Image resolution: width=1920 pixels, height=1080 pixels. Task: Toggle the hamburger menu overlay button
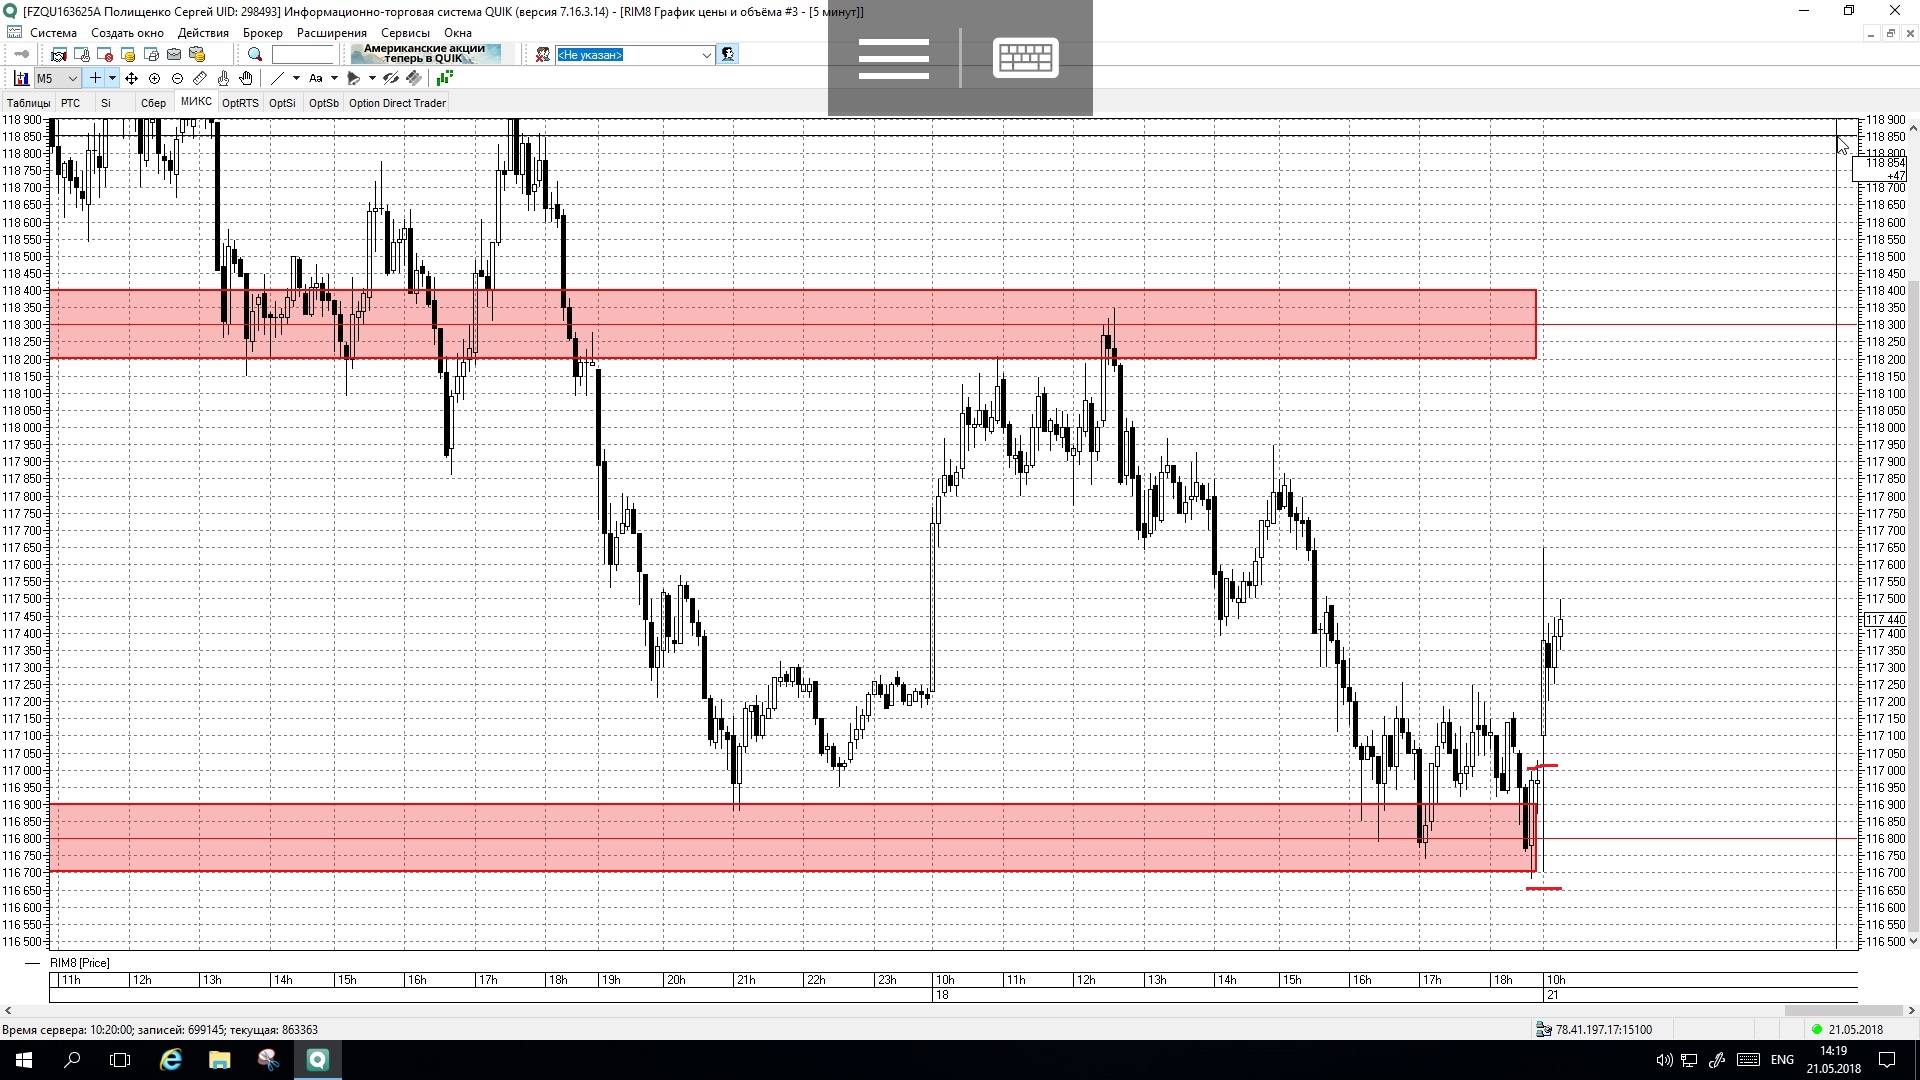893,57
